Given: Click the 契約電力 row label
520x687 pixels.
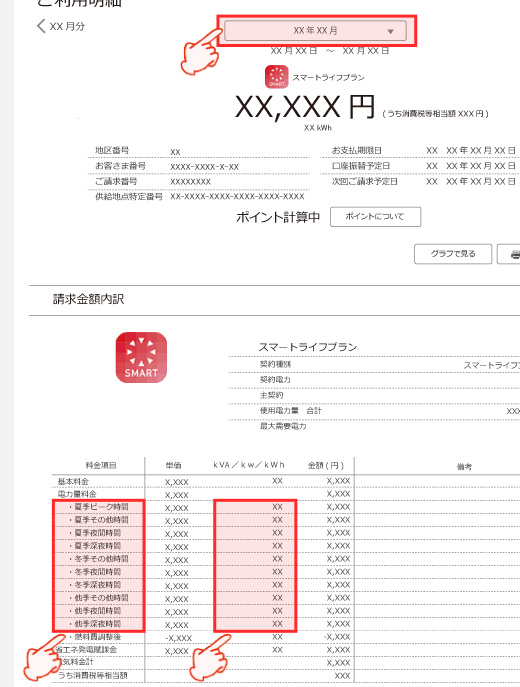Looking at the screenshot, I should click(x=275, y=379).
